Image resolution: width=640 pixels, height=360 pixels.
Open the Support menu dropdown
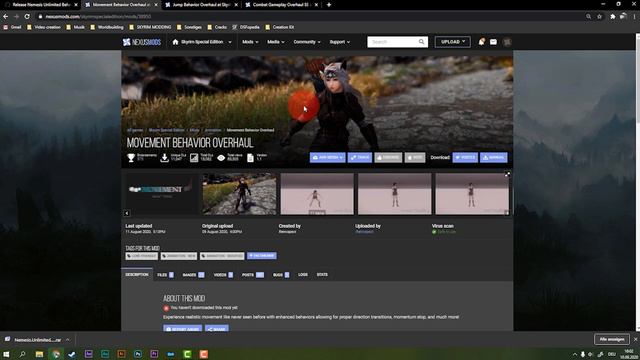339,42
